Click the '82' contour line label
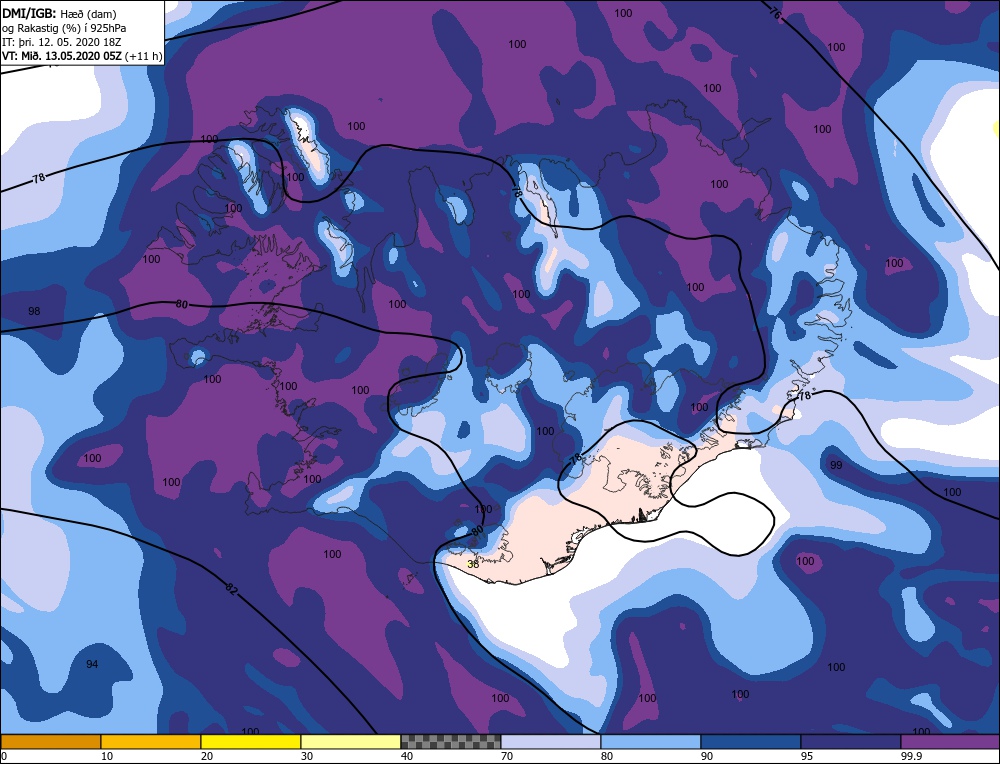The image size is (1000, 764). (x=232, y=589)
